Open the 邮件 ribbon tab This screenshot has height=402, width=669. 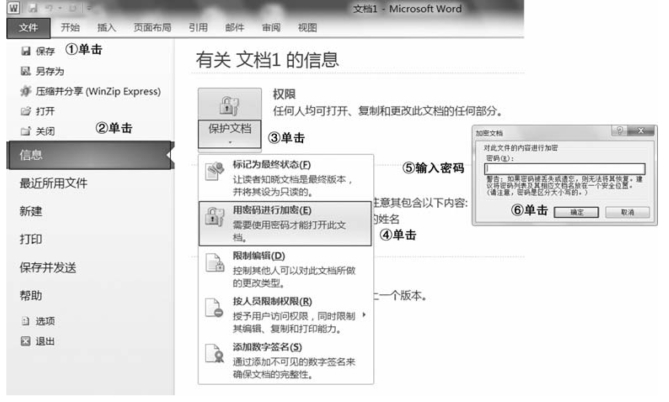[235, 28]
